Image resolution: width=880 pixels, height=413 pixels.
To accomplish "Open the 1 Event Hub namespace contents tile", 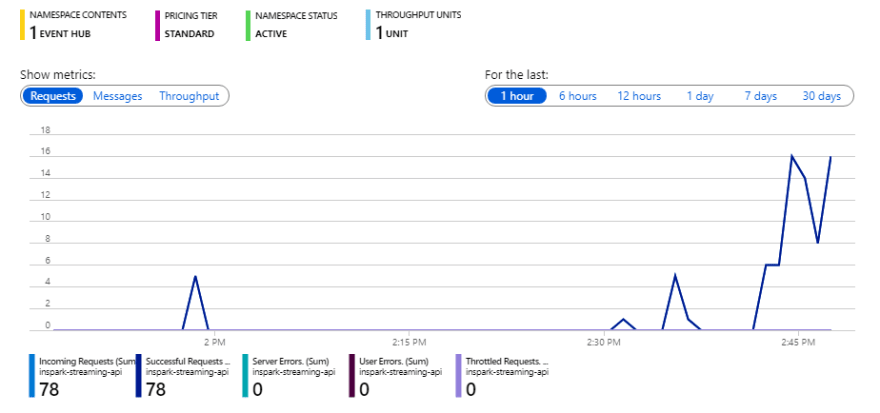I will pyautogui.click(x=72, y=25).
